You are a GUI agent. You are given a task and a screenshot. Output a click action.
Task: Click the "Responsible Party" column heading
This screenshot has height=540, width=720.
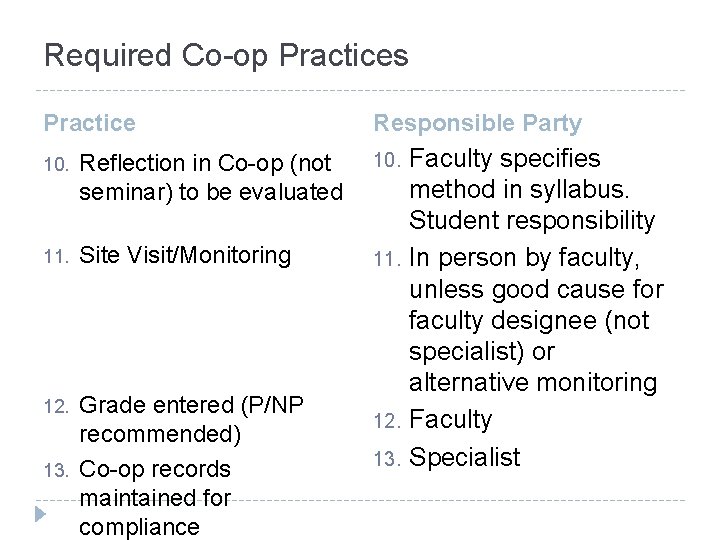477,123
